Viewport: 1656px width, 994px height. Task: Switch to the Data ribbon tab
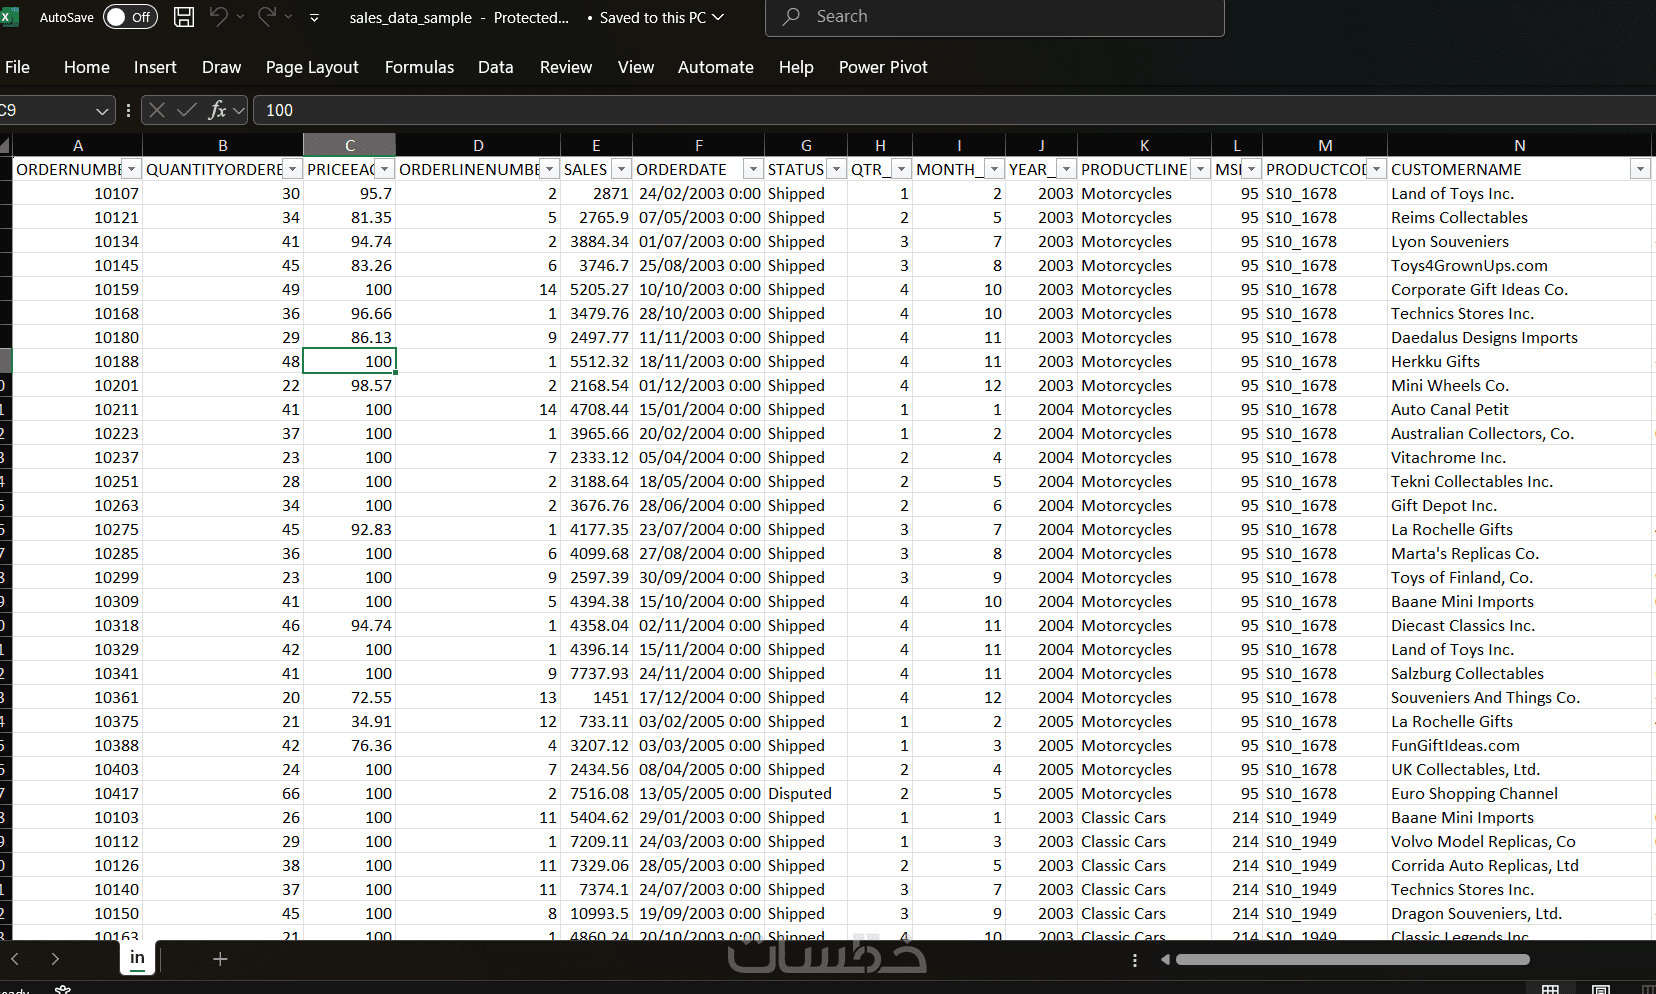495,67
